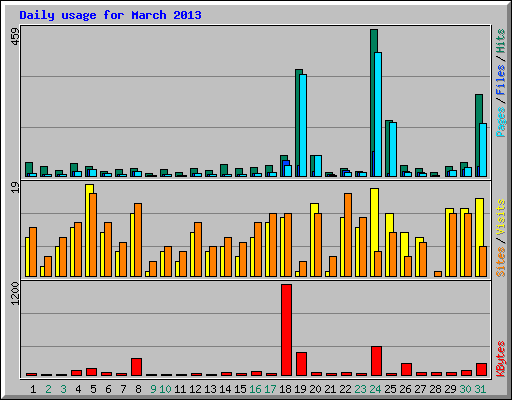Click the orange "Sites" legend label
The image size is (512, 400).
click(x=501, y=262)
